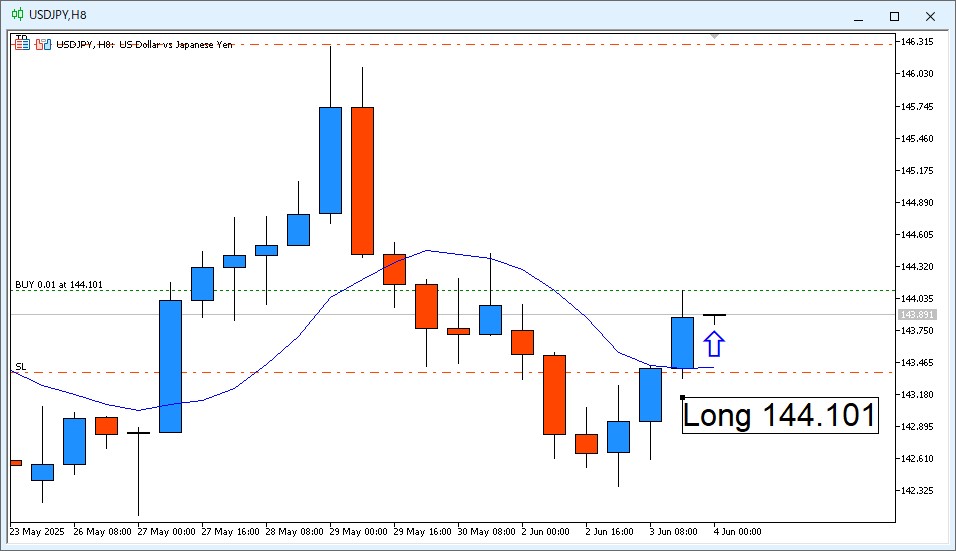This screenshot has height=551, width=956.
Task: Click price scale value 143.750
Action: point(917,330)
